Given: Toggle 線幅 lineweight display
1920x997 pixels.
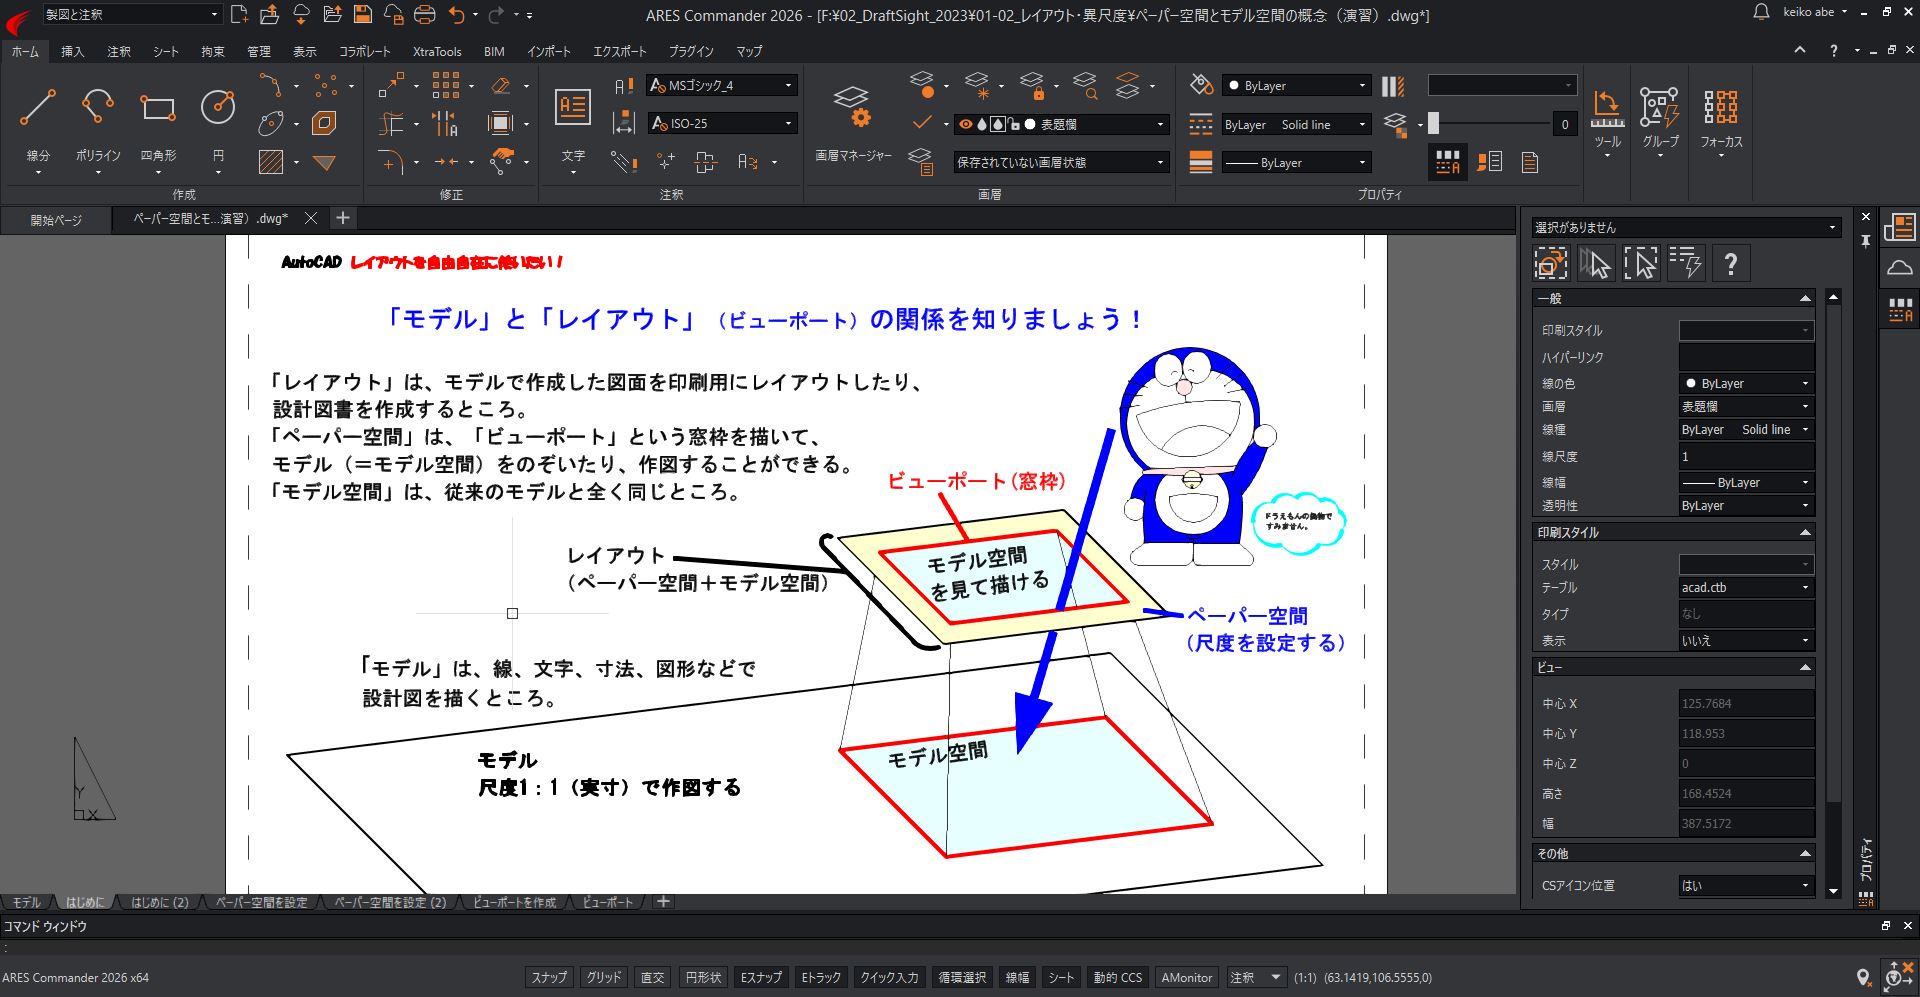Looking at the screenshot, I should (1017, 977).
